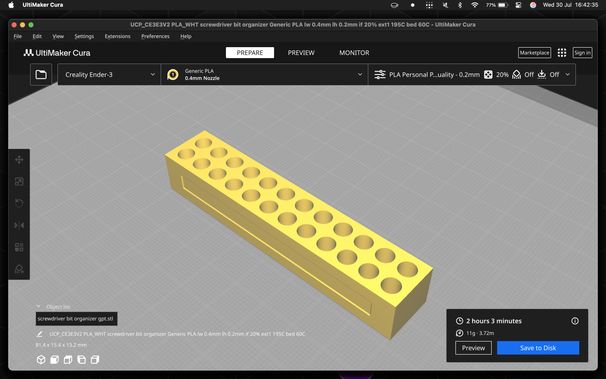Open the Edit menu
This screenshot has width=606, height=379.
point(37,36)
